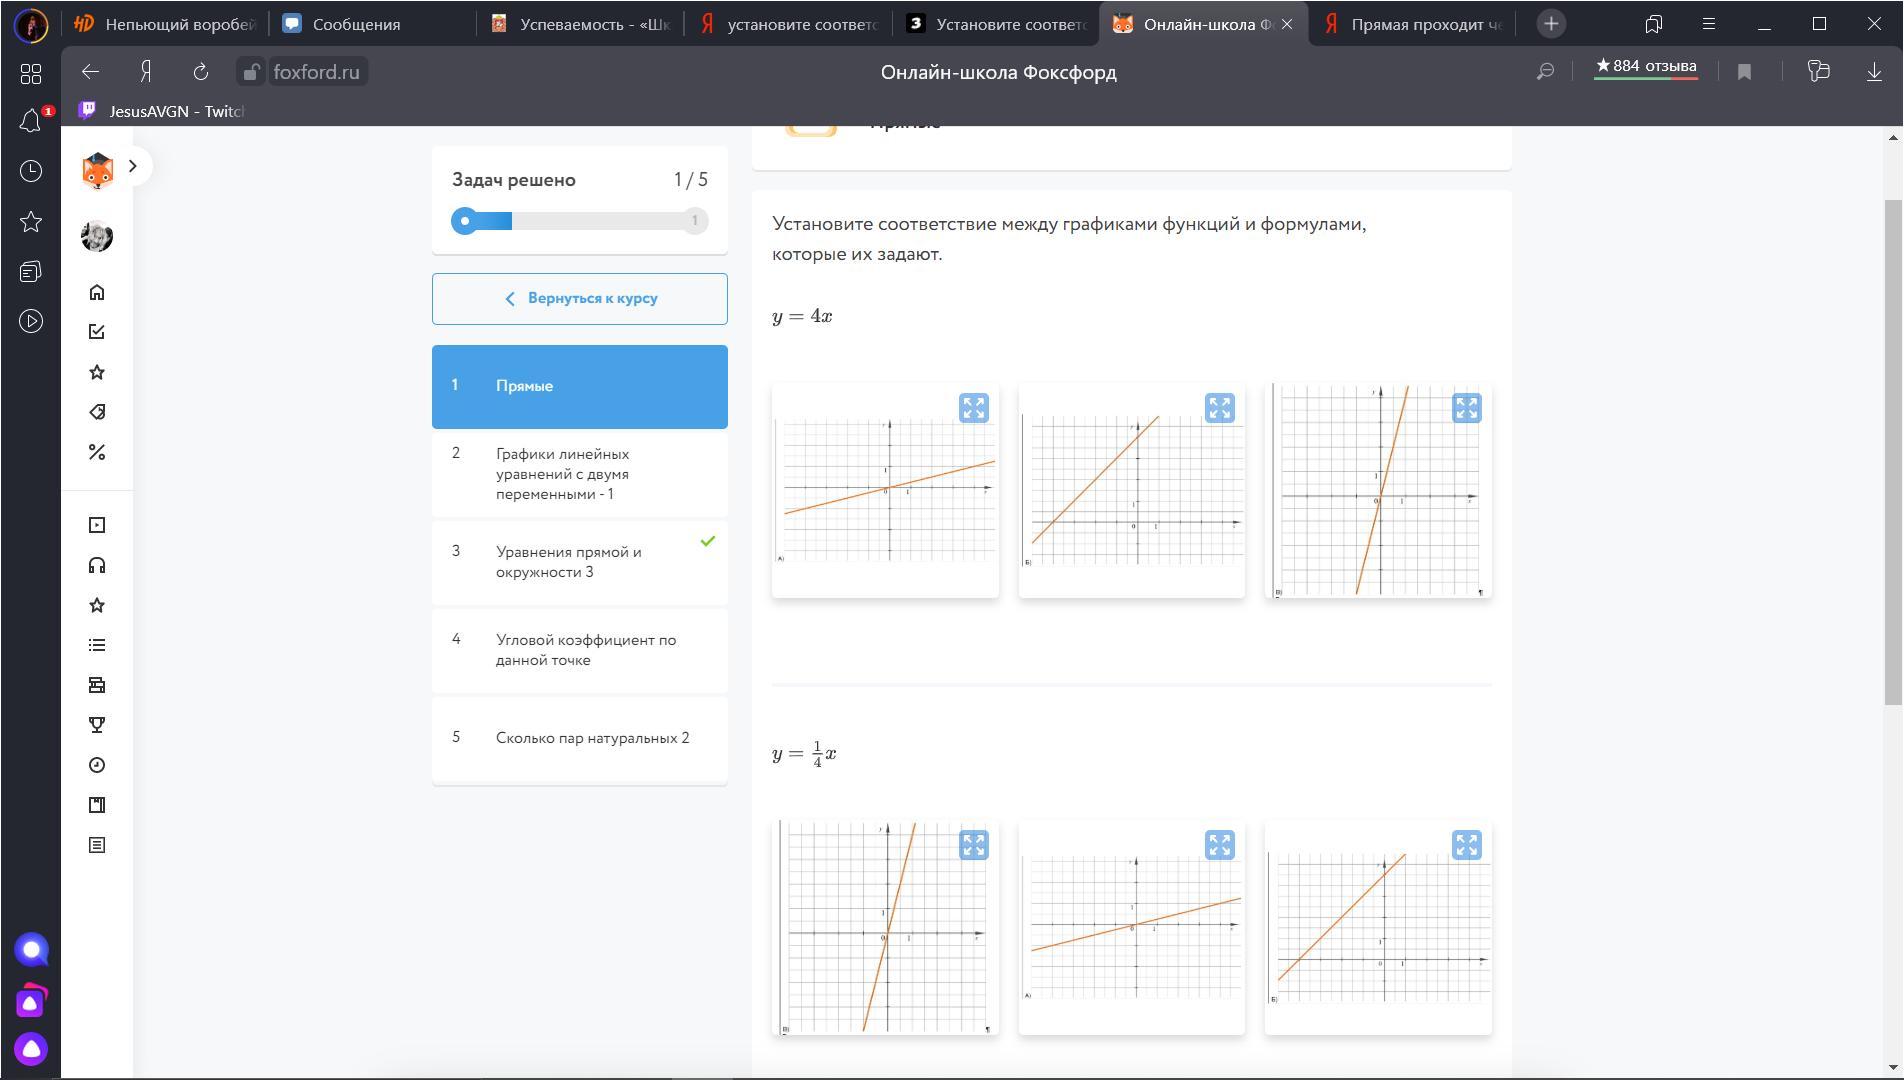The image size is (1904, 1080).
Task: Reload the Foxford page
Action: pos(201,72)
